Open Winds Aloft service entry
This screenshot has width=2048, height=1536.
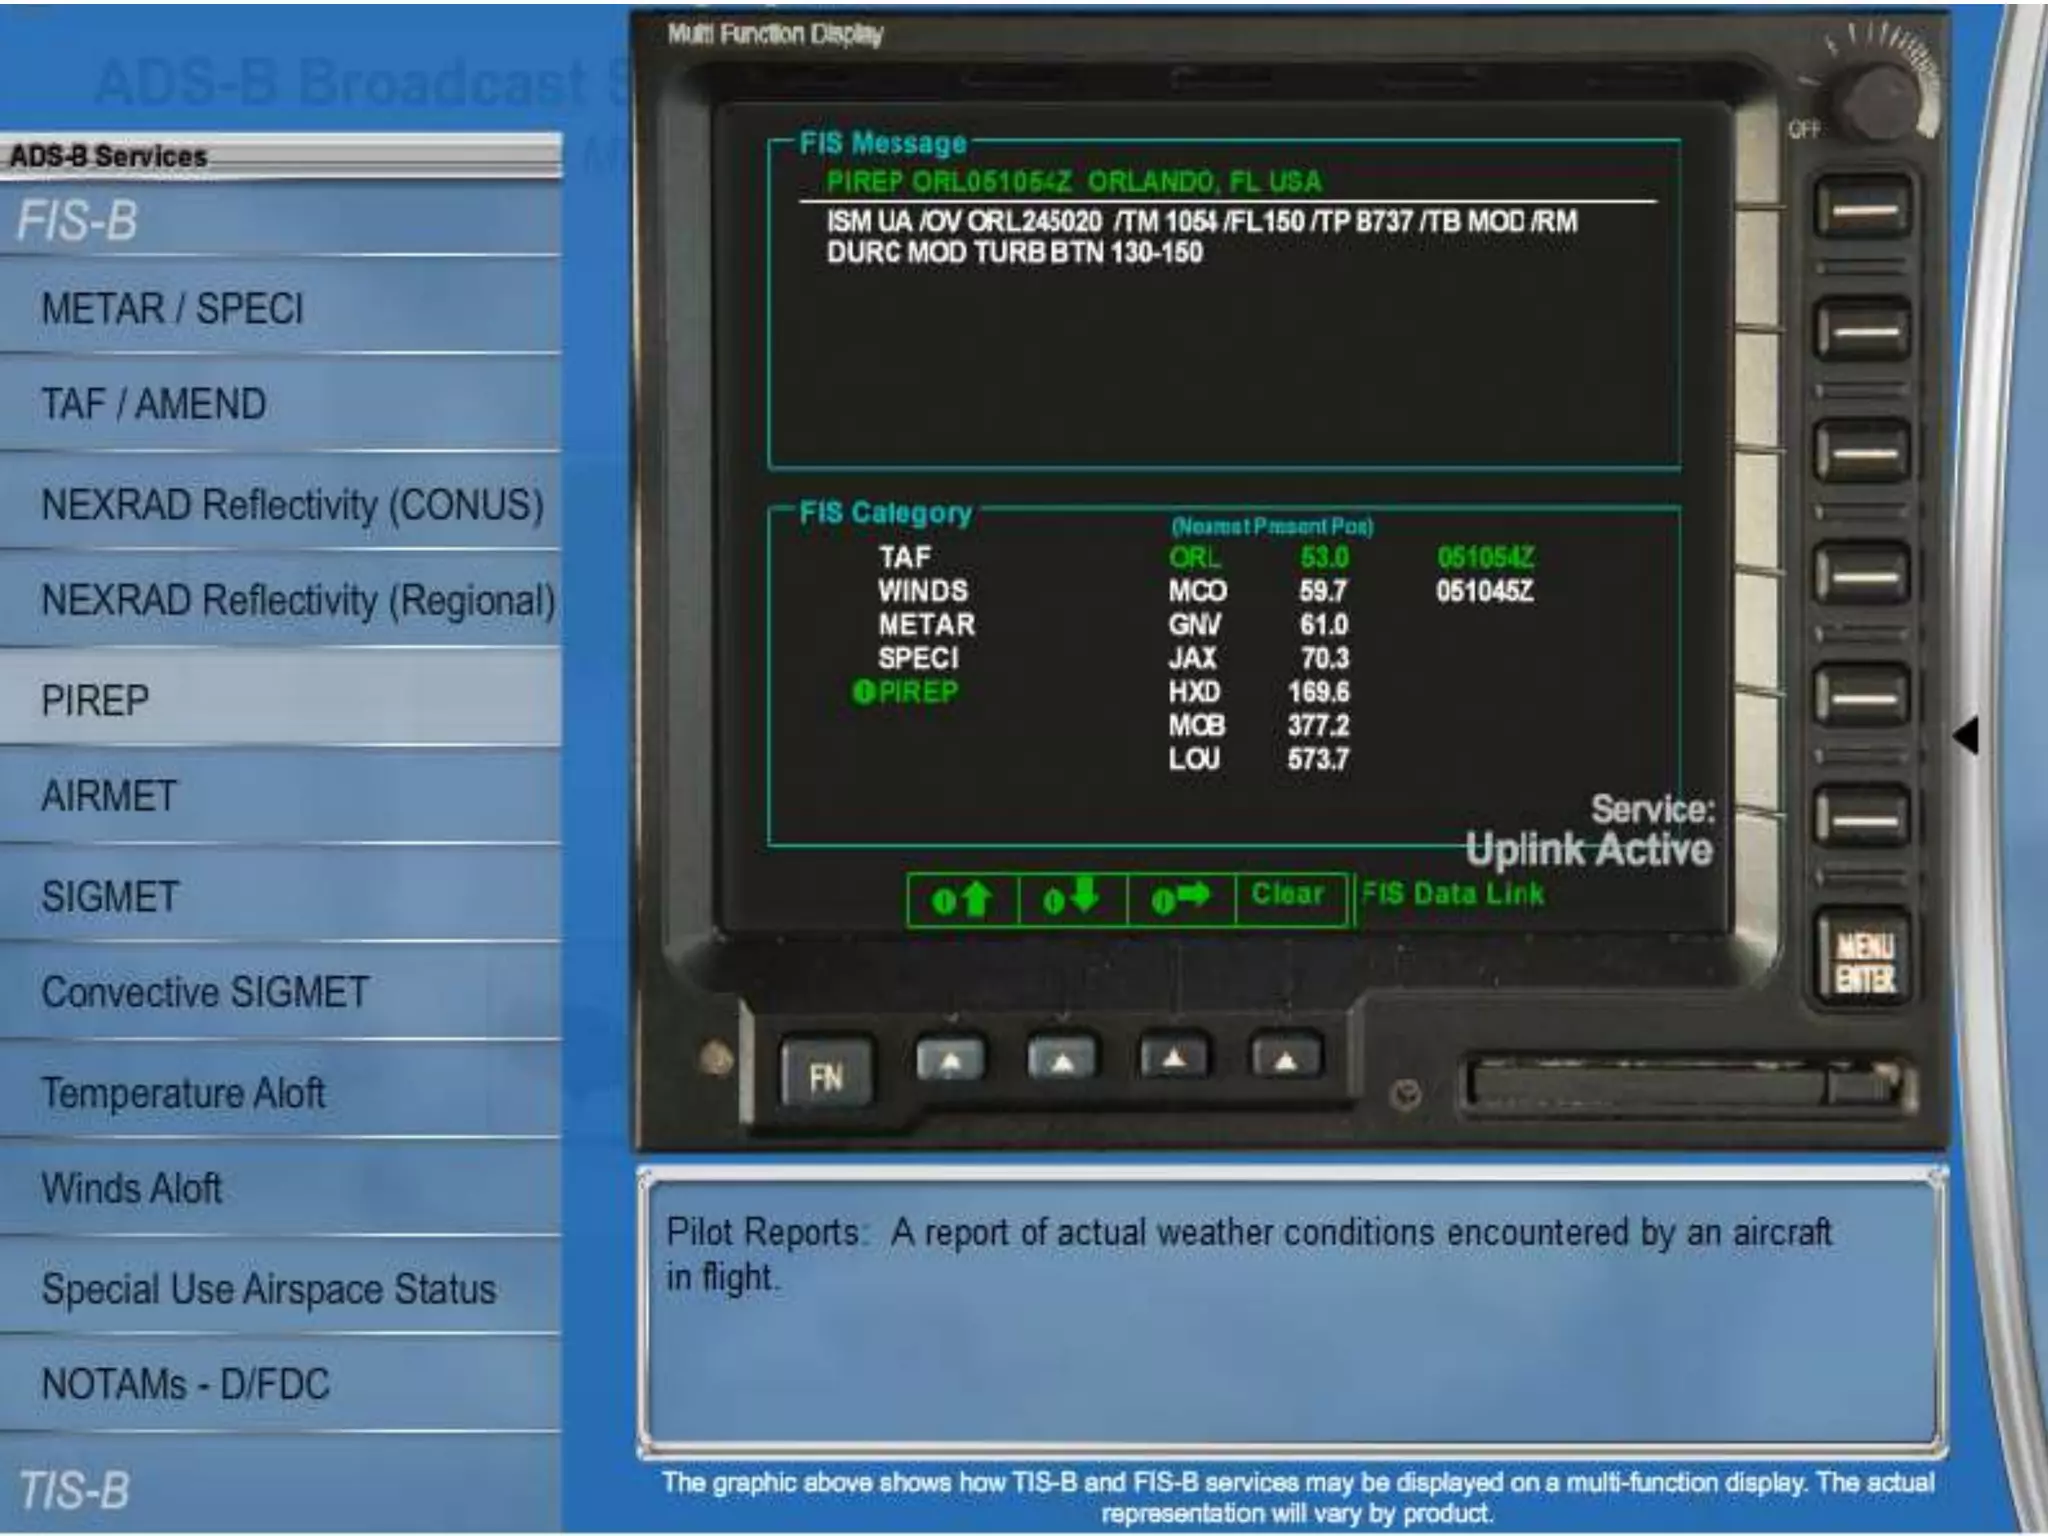[x=132, y=1188]
